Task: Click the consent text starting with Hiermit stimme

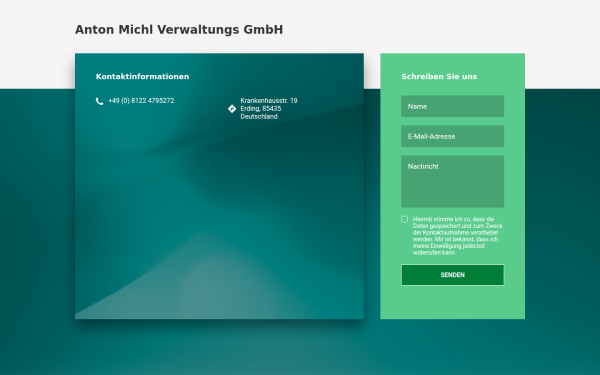Action: click(458, 236)
